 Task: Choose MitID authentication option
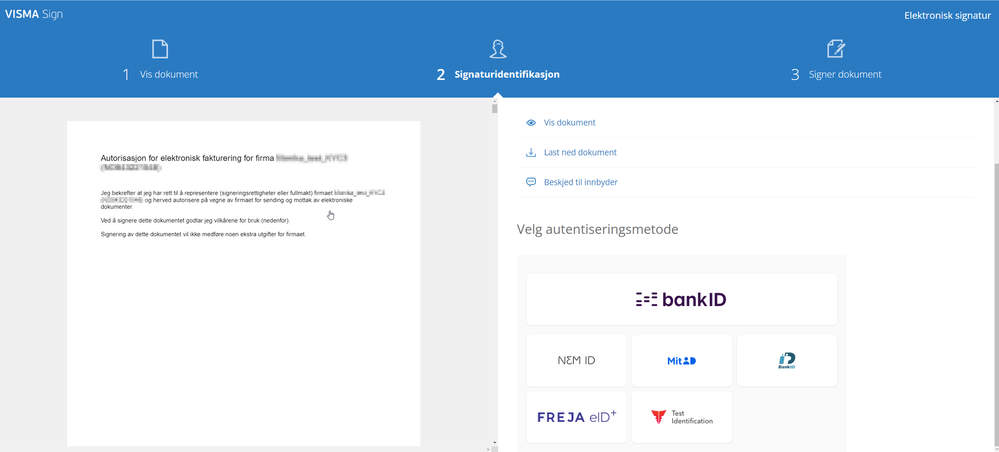tap(681, 361)
